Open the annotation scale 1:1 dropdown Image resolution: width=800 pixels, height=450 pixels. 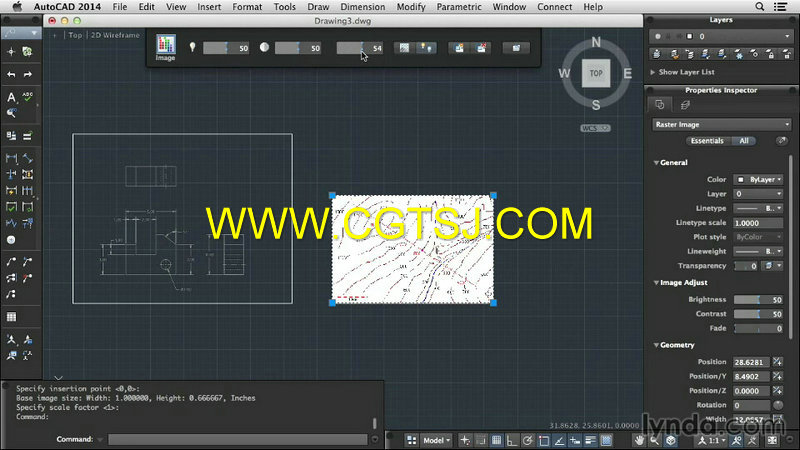(712, 440)
